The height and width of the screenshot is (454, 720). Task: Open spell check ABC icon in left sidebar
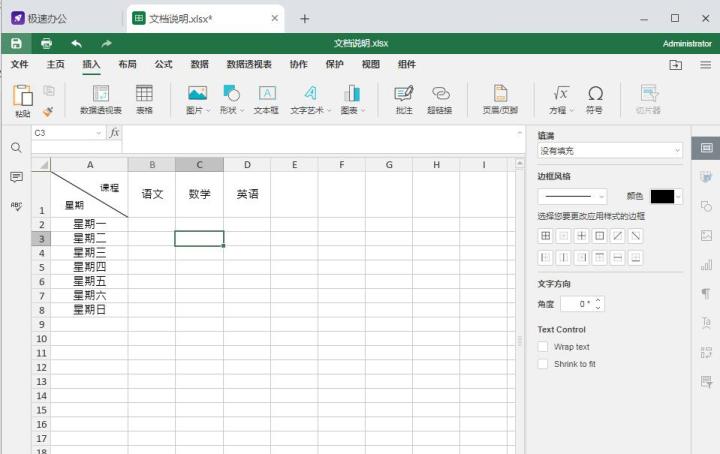(16, 206)
